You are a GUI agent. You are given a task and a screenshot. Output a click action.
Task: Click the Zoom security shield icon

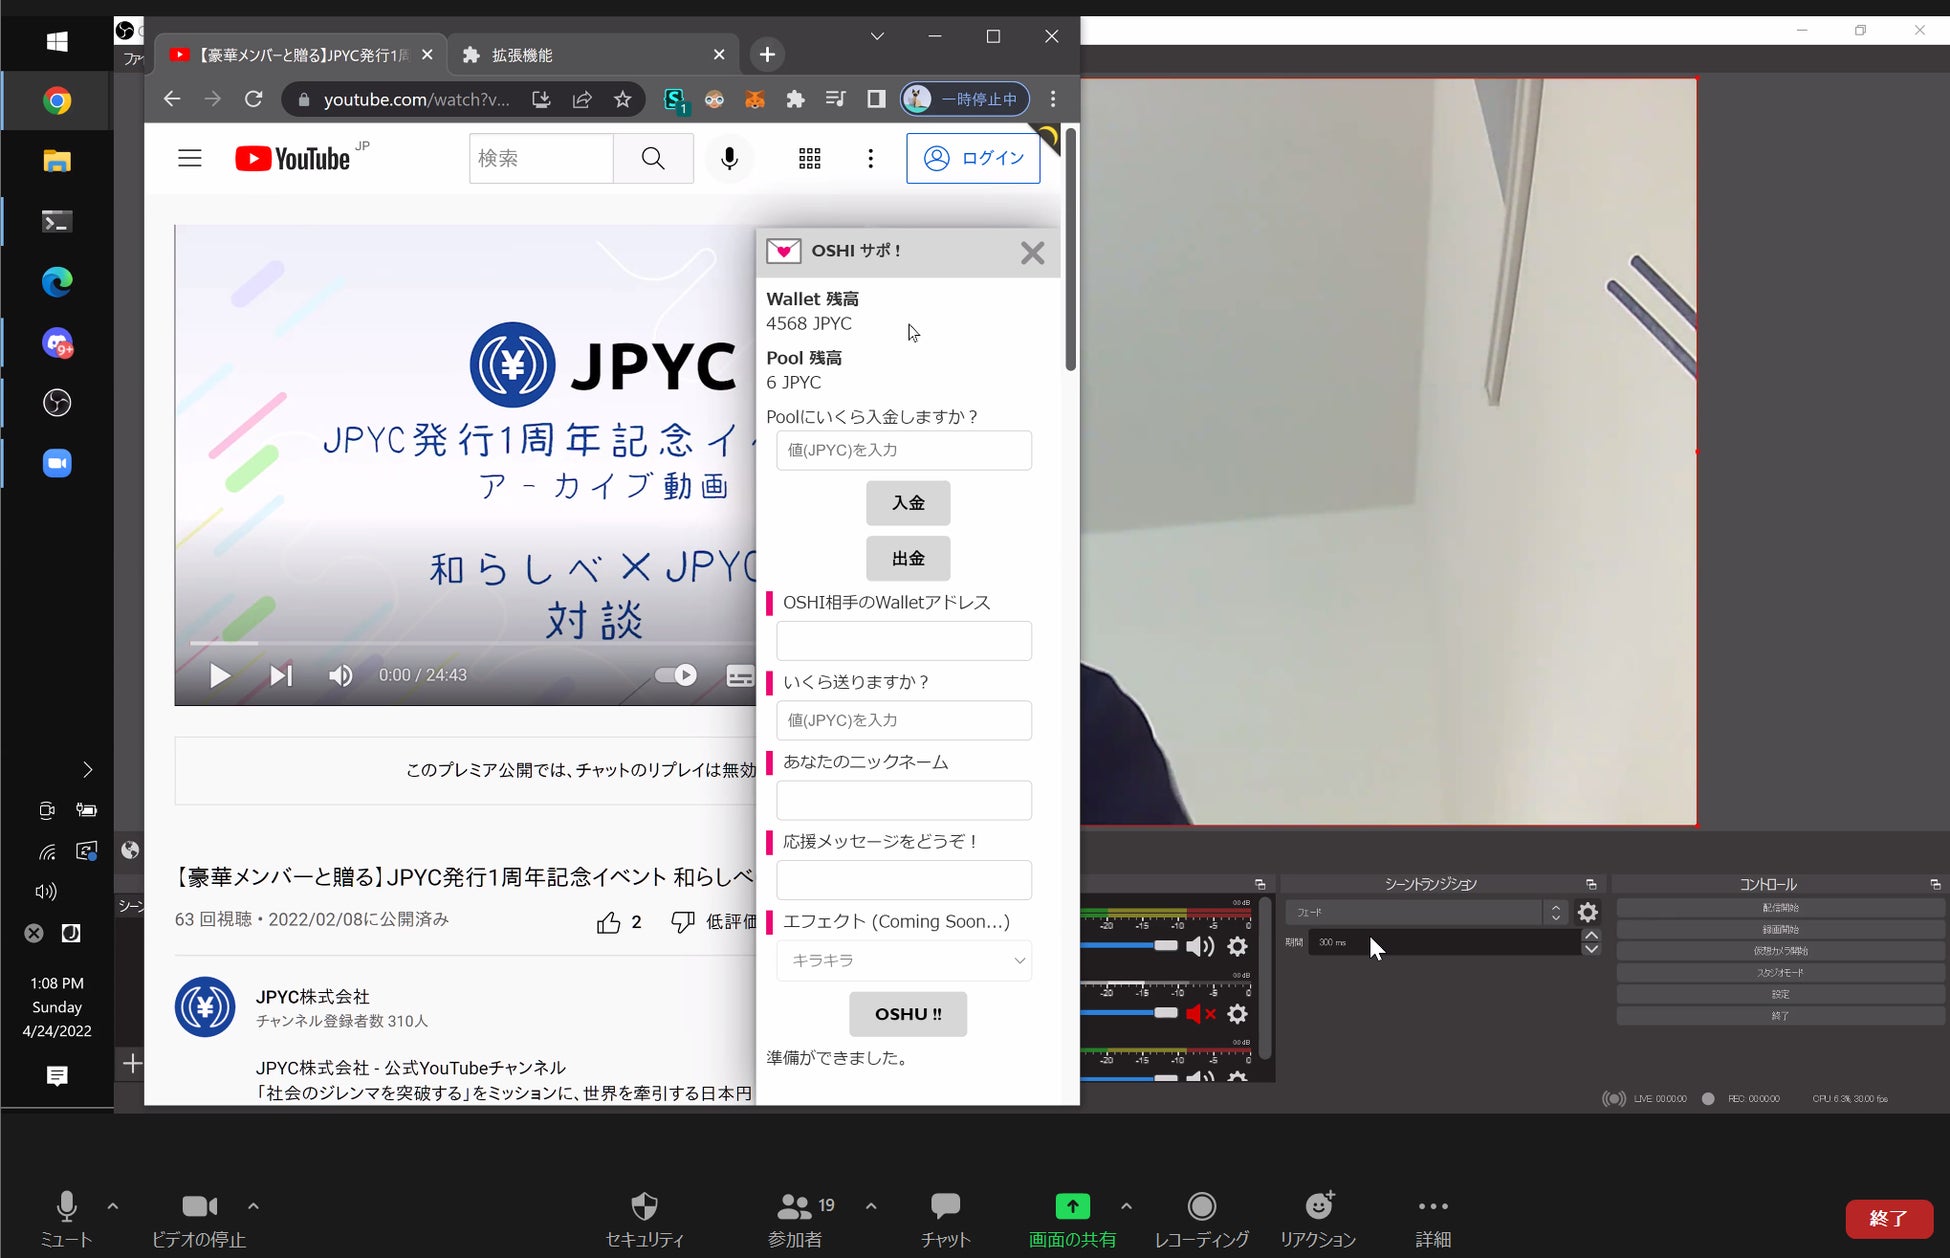coord(644,1206)
